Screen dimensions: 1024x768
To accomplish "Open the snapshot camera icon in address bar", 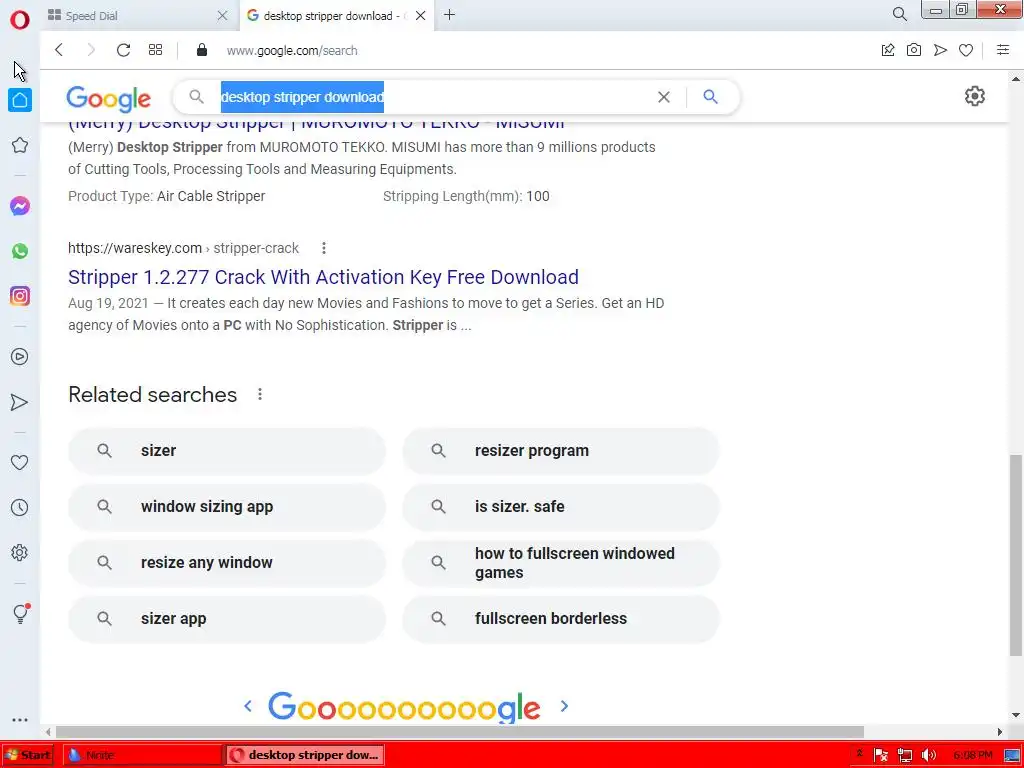I will (x=914, y=50).
